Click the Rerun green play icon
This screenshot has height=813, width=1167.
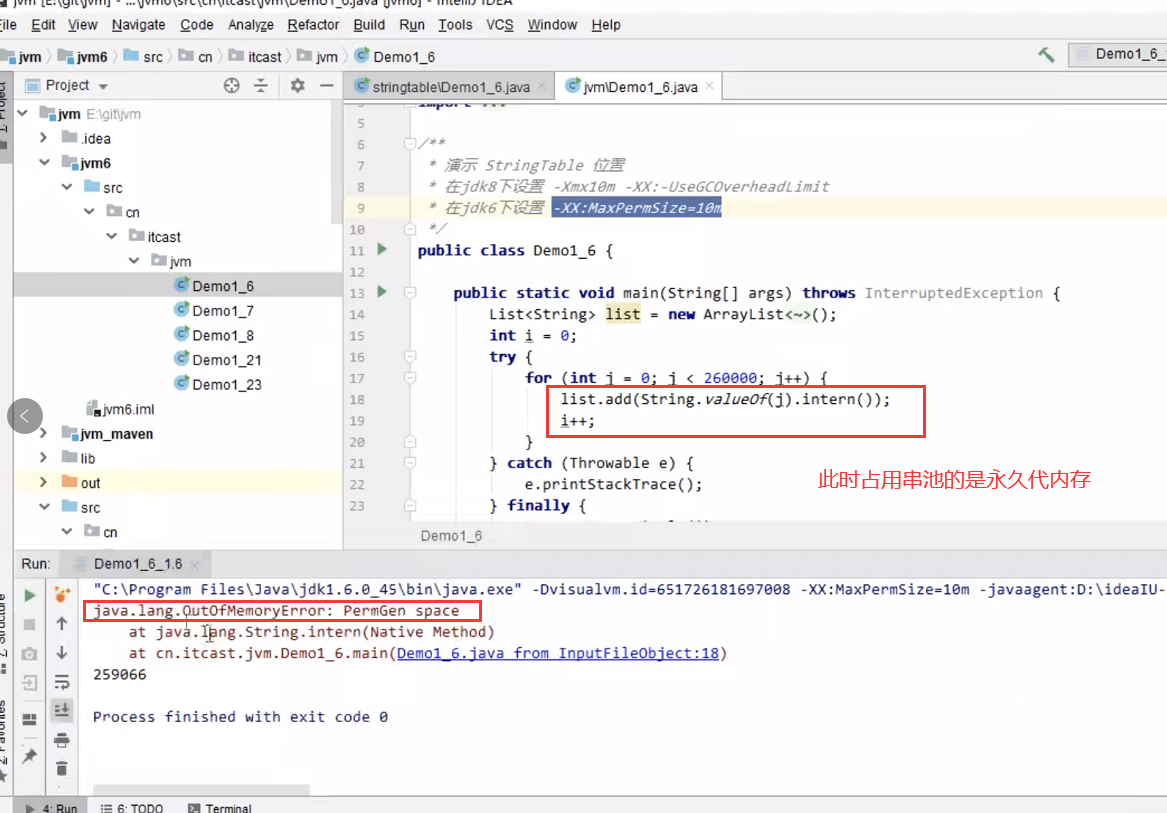pyautogui.click(x=29, y=595)
